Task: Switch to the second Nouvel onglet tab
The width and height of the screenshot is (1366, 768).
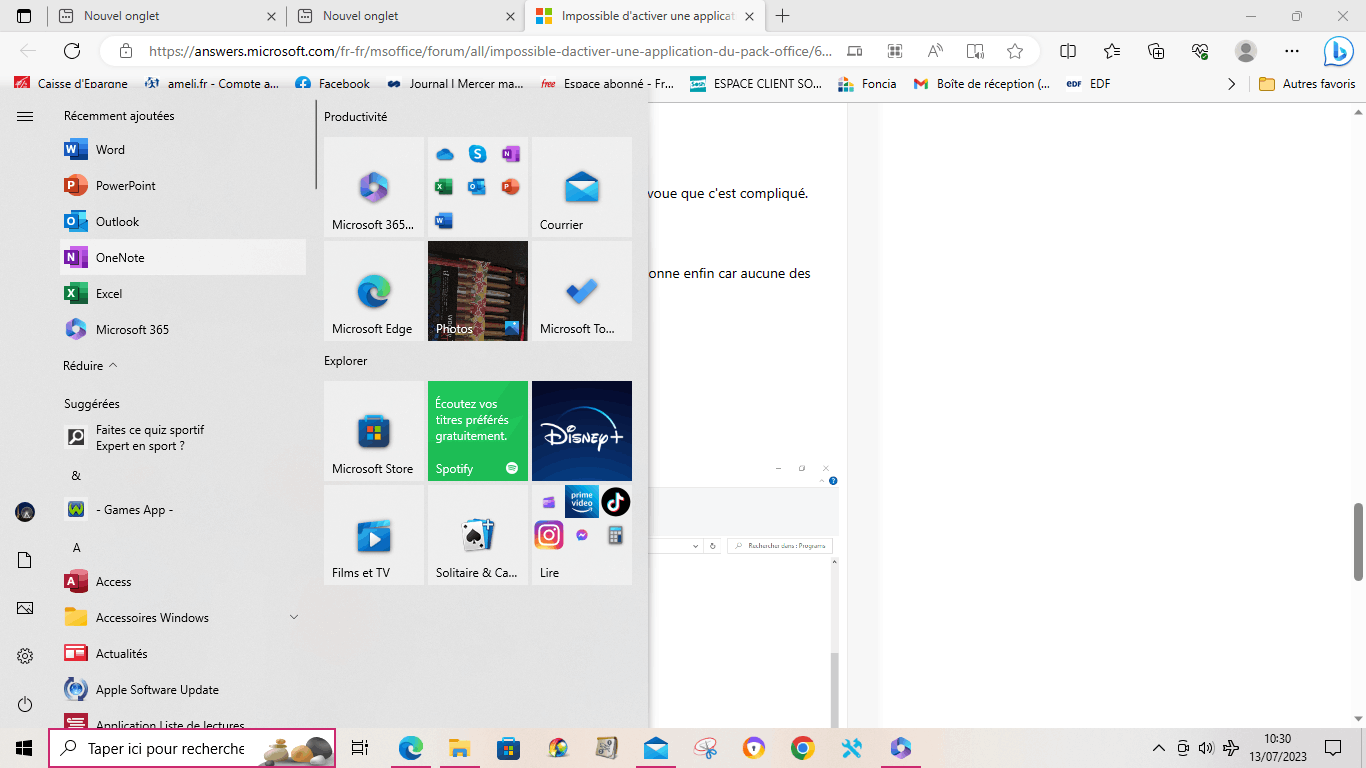Action: click(405, 16)
